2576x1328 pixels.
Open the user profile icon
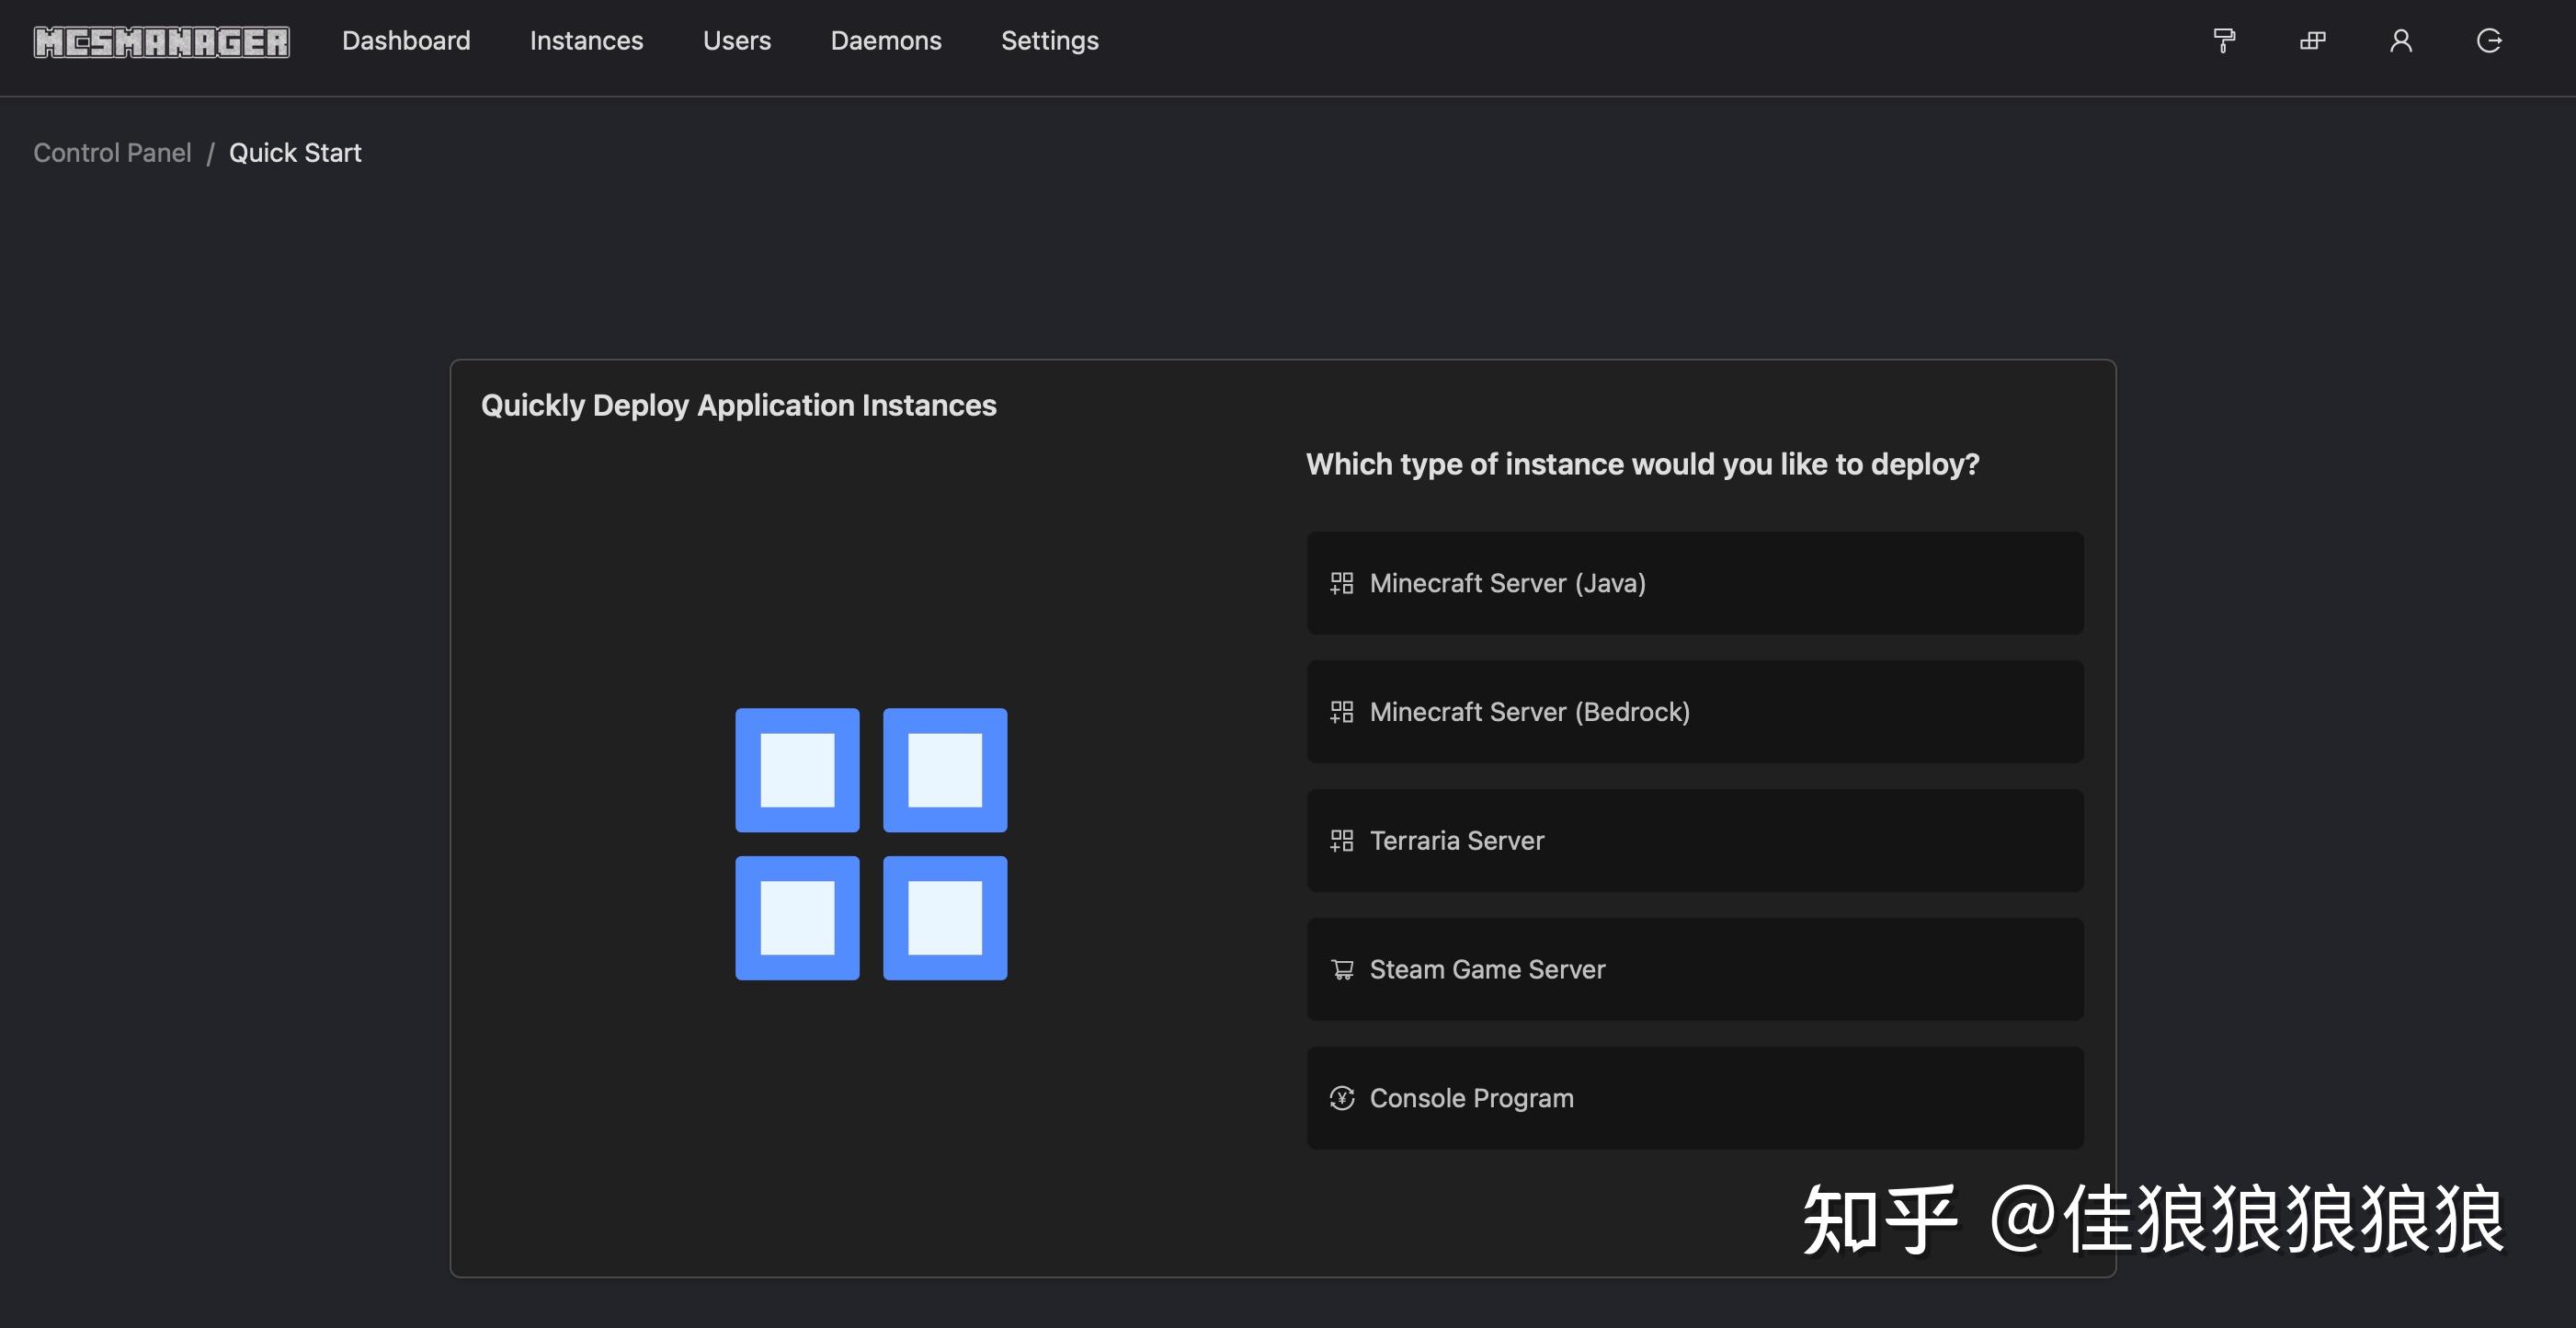click(x=2400, y=40)
